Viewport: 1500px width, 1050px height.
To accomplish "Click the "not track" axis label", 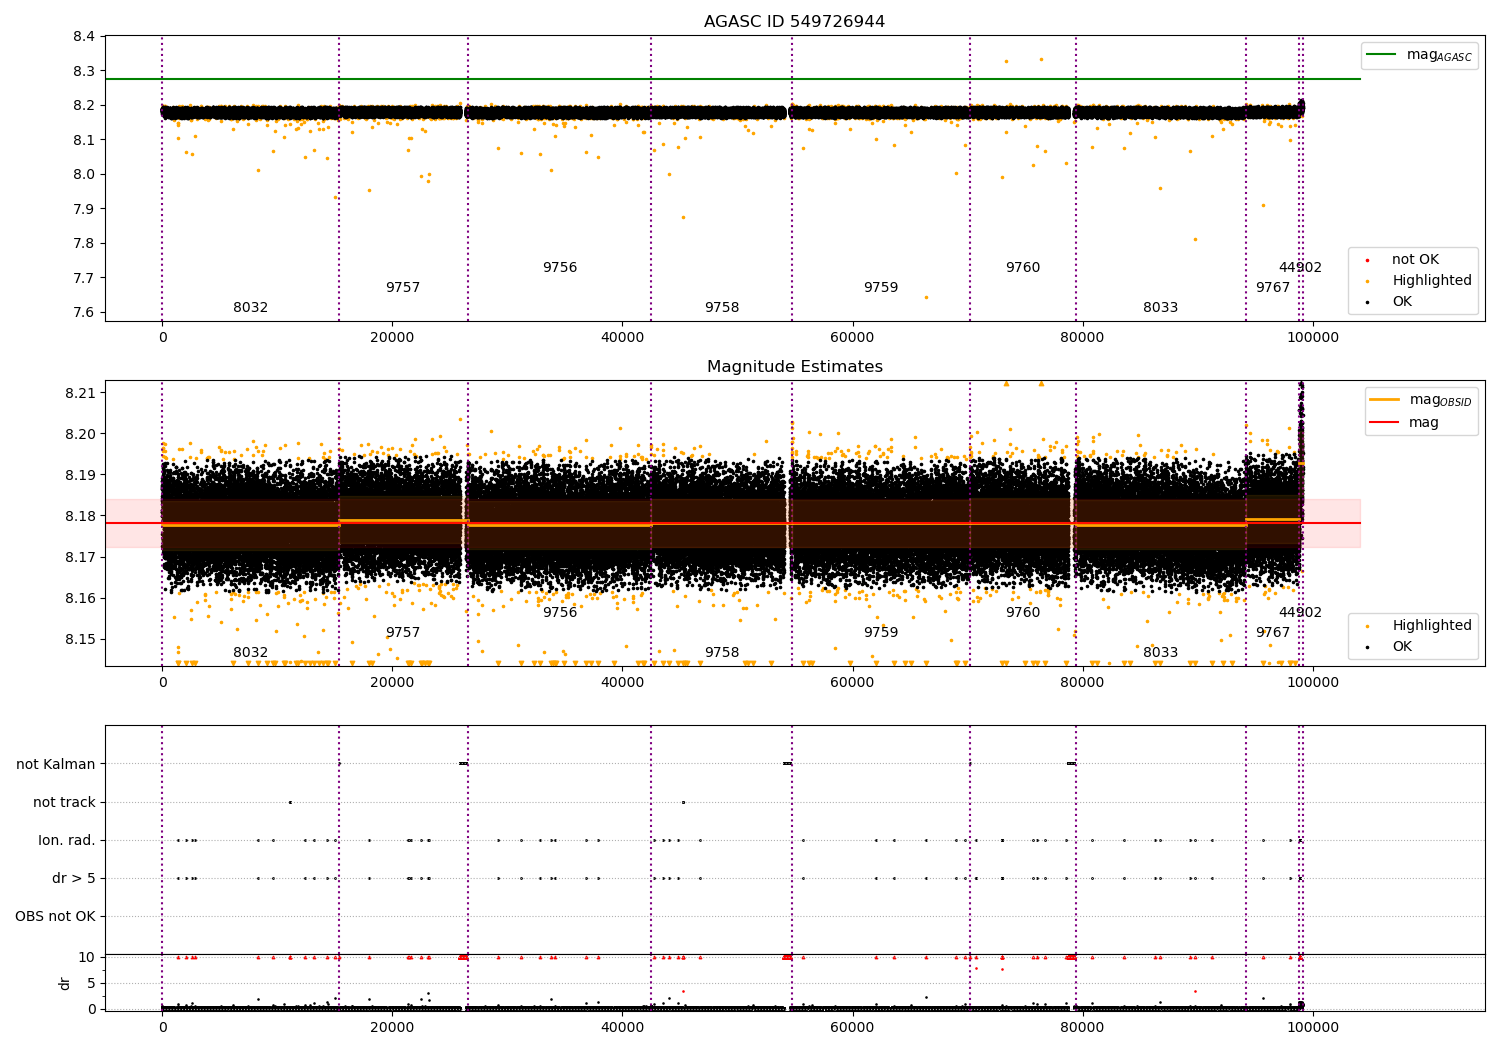I will [x=64, y=803].
